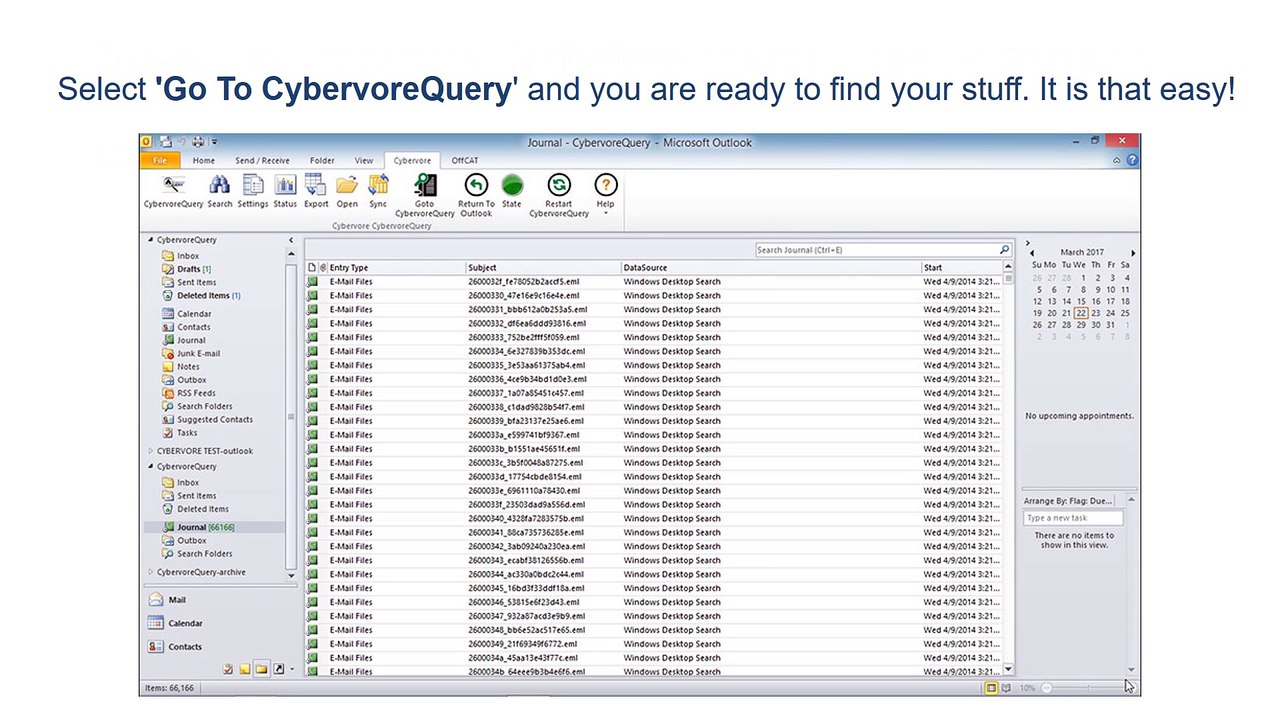Click the Outlook help question icon near window controls
Screen dimensions: 1280x720
point(1132,160)
